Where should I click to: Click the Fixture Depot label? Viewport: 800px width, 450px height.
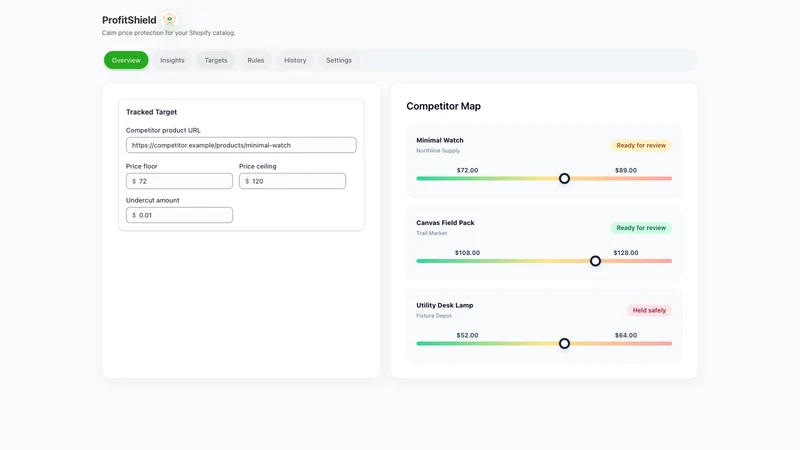tap(434, 316)
